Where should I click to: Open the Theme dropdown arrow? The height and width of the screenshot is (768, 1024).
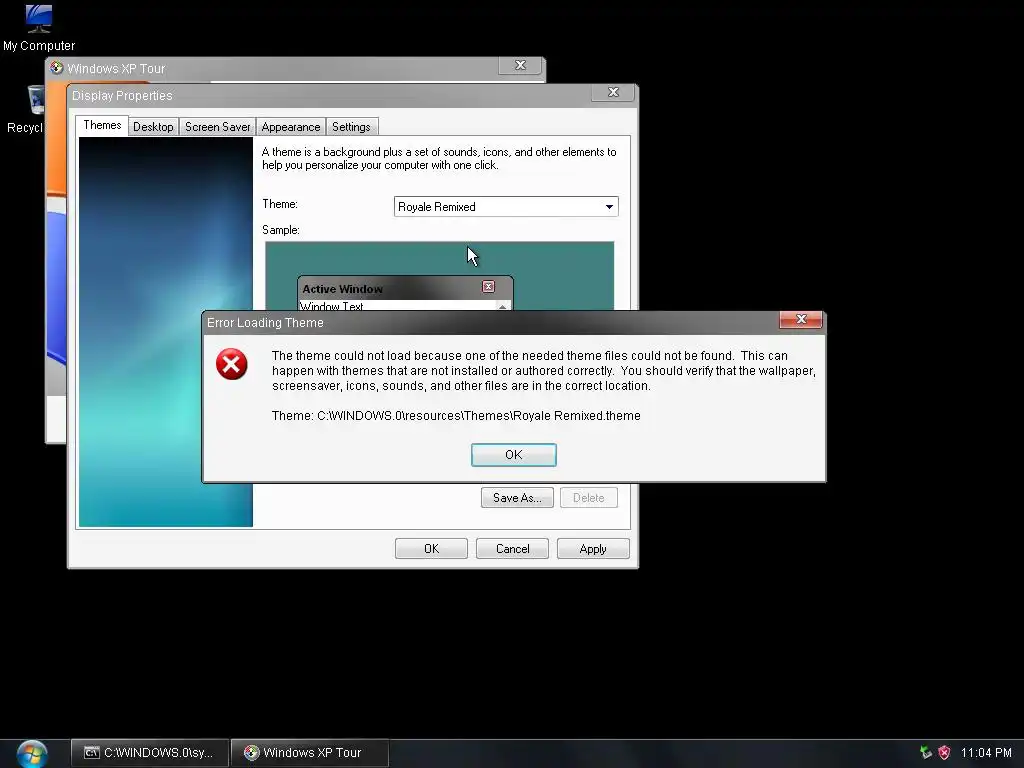click(x=609, y=206)
